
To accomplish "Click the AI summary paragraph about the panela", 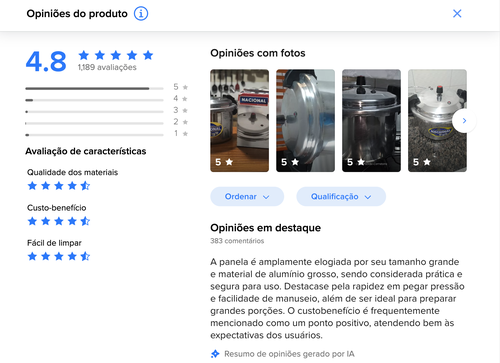I will click(337, 298).
